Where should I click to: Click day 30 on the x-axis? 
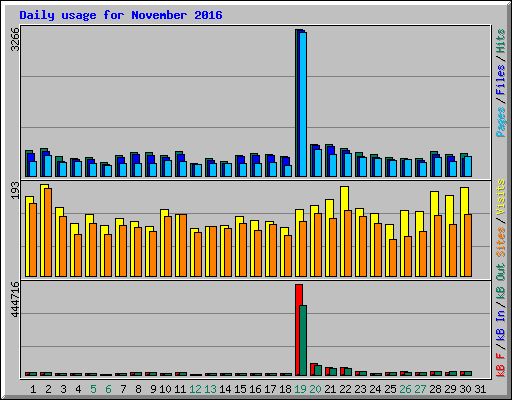[x=465, y=389]
